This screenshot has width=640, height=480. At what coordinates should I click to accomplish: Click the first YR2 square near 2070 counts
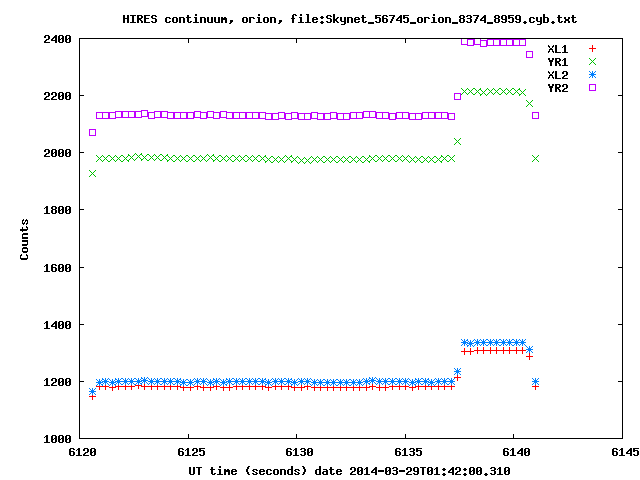93,133
